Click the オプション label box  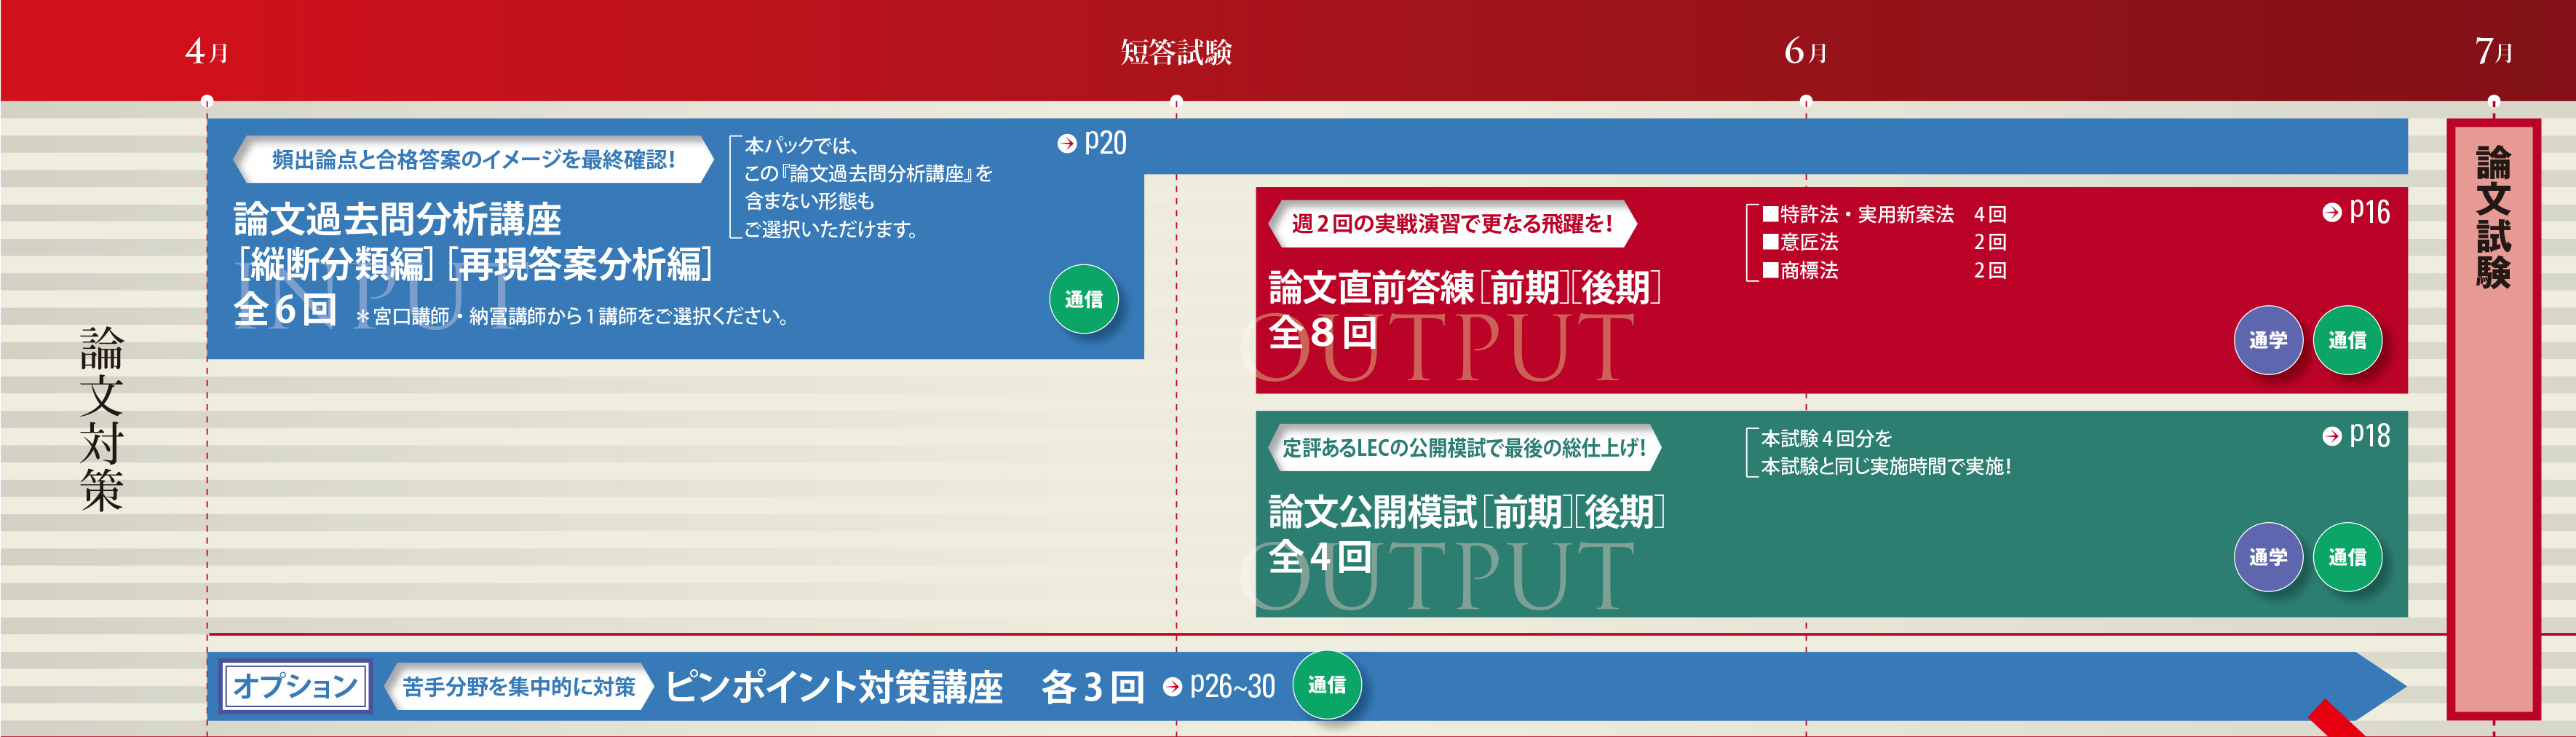pos(295,686)
